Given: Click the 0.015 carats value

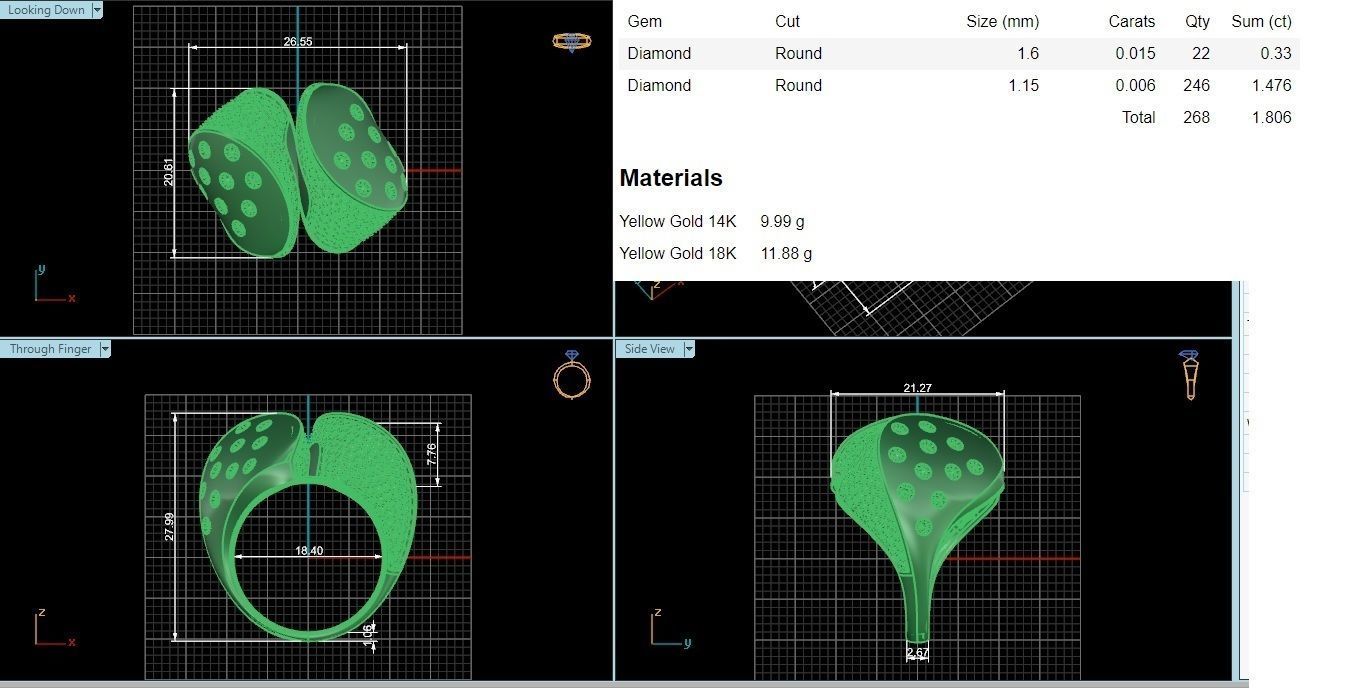Looking at the screenshot, I should pyautogui.click(x=1135, y=53).
